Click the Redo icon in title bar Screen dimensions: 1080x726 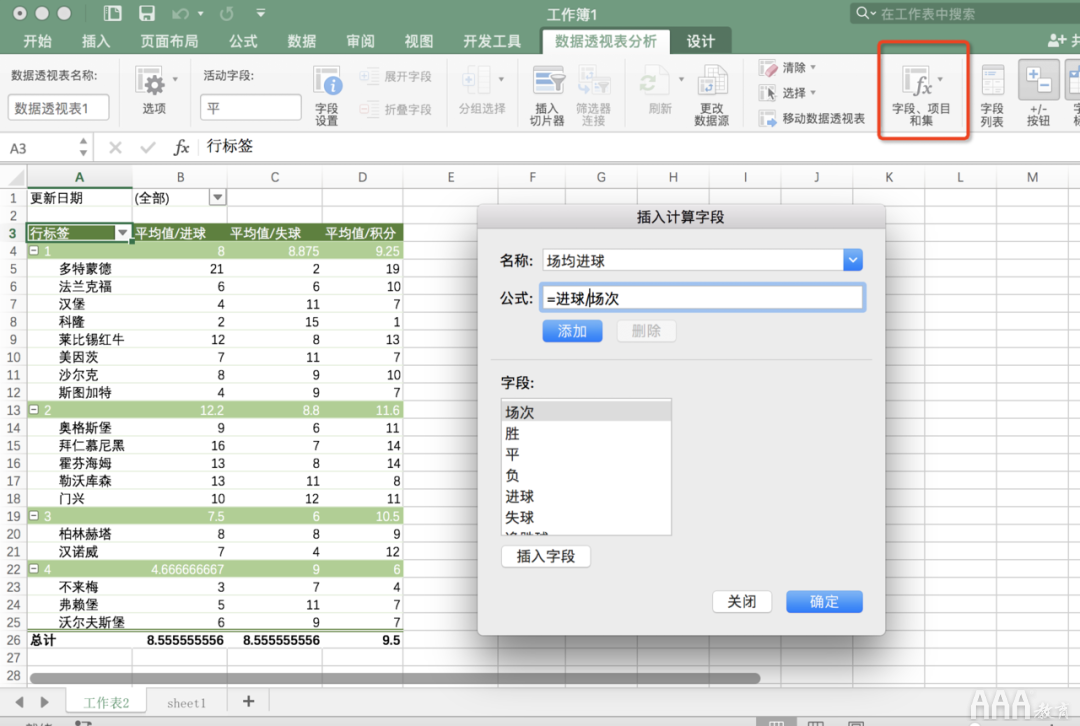(x=227, y=13)
